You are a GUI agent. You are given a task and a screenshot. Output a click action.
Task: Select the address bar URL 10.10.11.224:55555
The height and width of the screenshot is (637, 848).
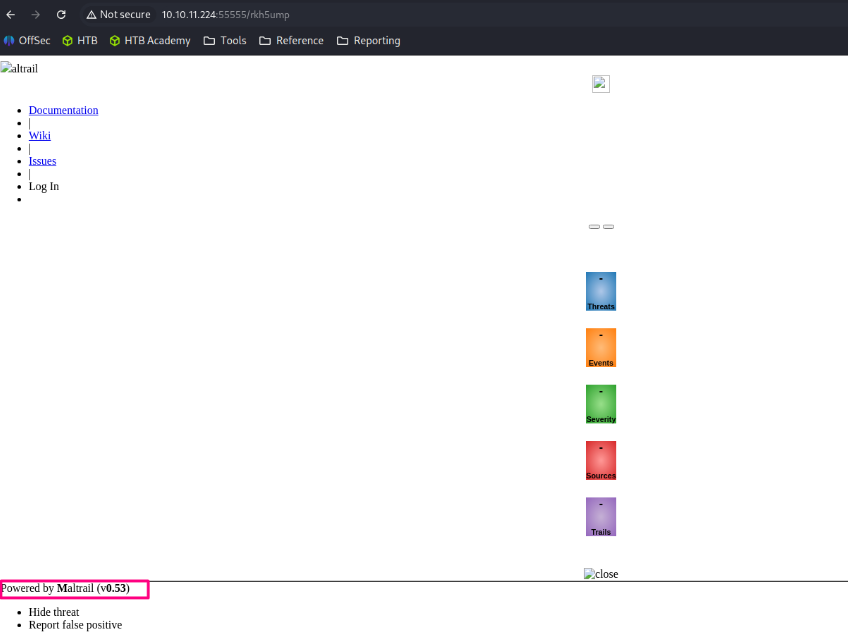click(226, 15)
